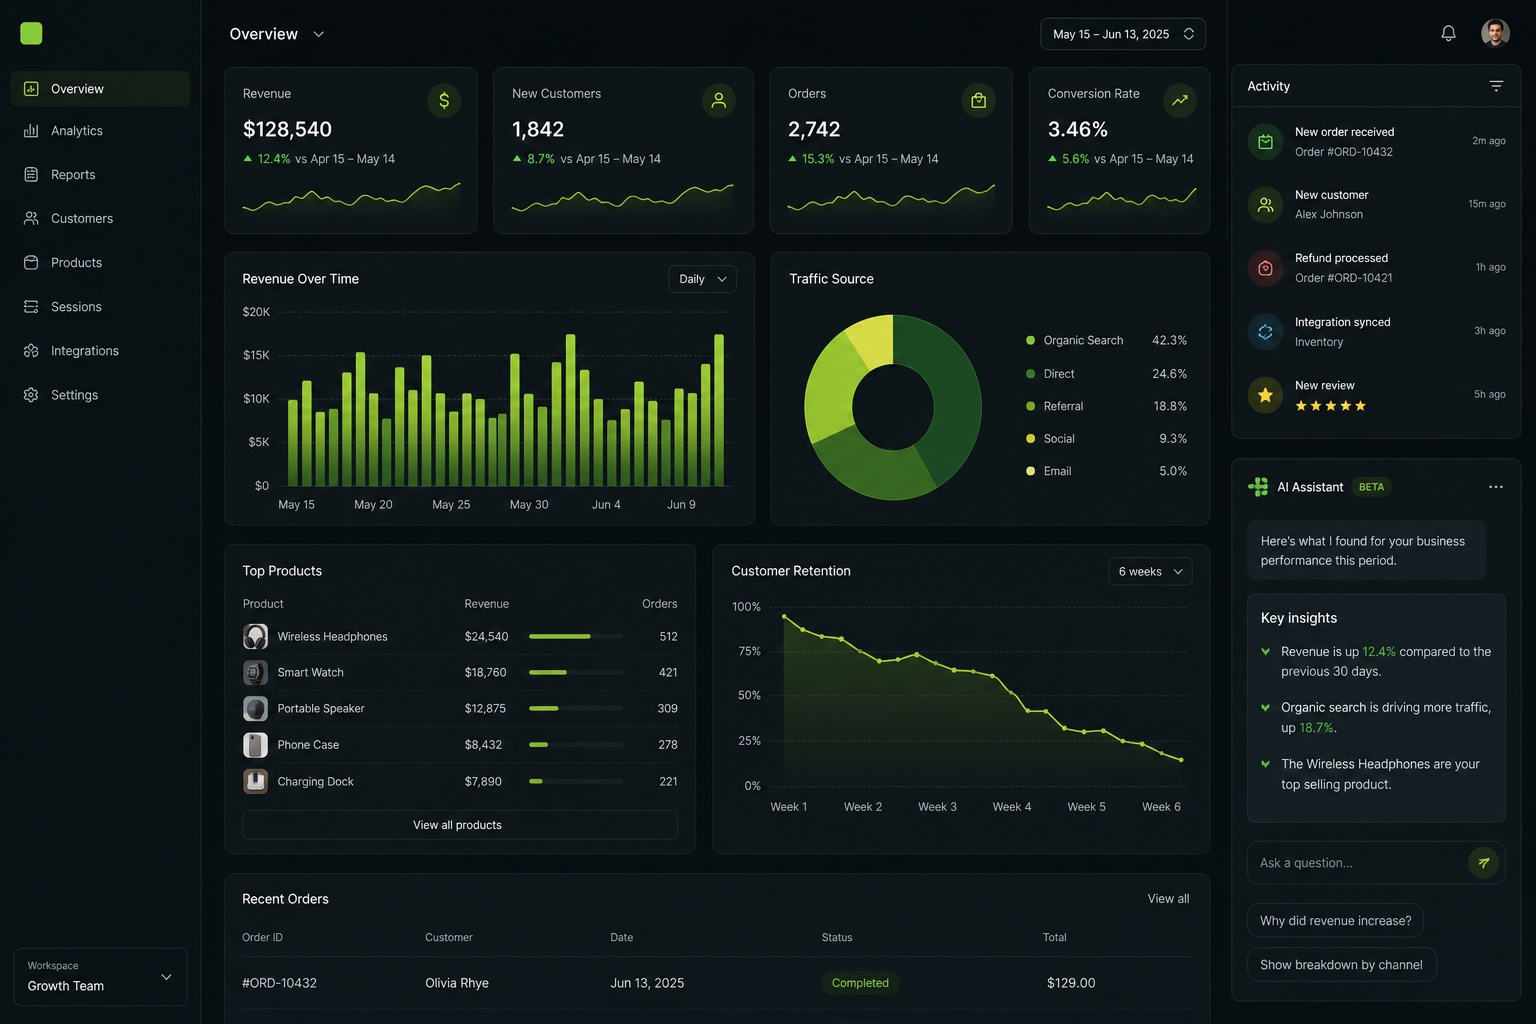Viewport: 1536px width, 1024px height.
Task: Open AI Assistant more options menu
Action: 1496,487
